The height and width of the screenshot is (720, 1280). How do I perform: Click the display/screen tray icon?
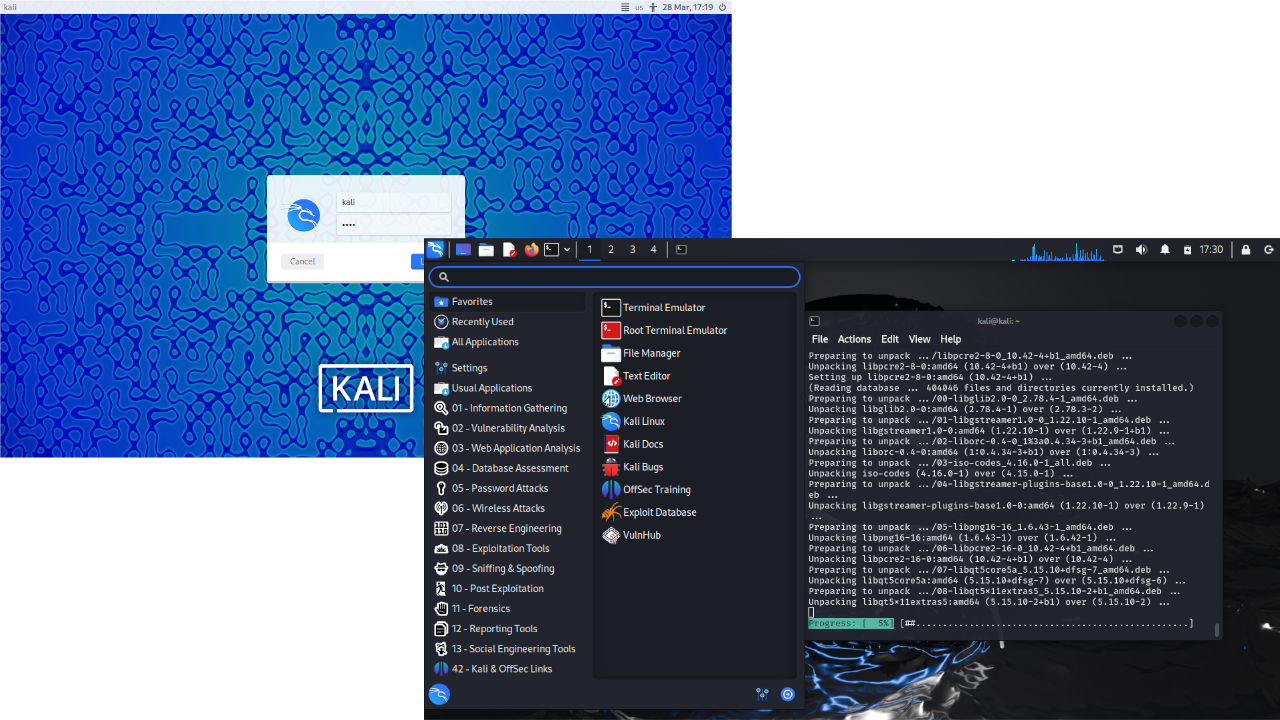[x=1118, y=249]
